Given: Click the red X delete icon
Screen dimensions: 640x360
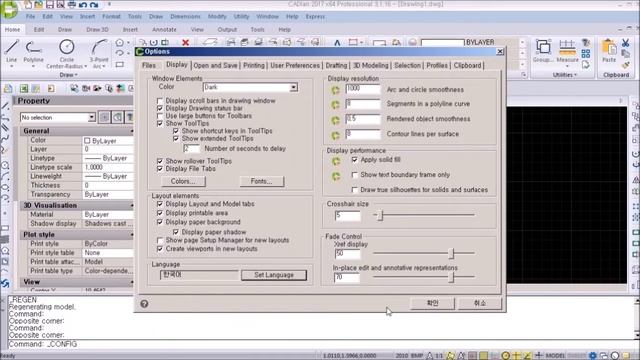Looking at the screenshot, I should point(185,42).
